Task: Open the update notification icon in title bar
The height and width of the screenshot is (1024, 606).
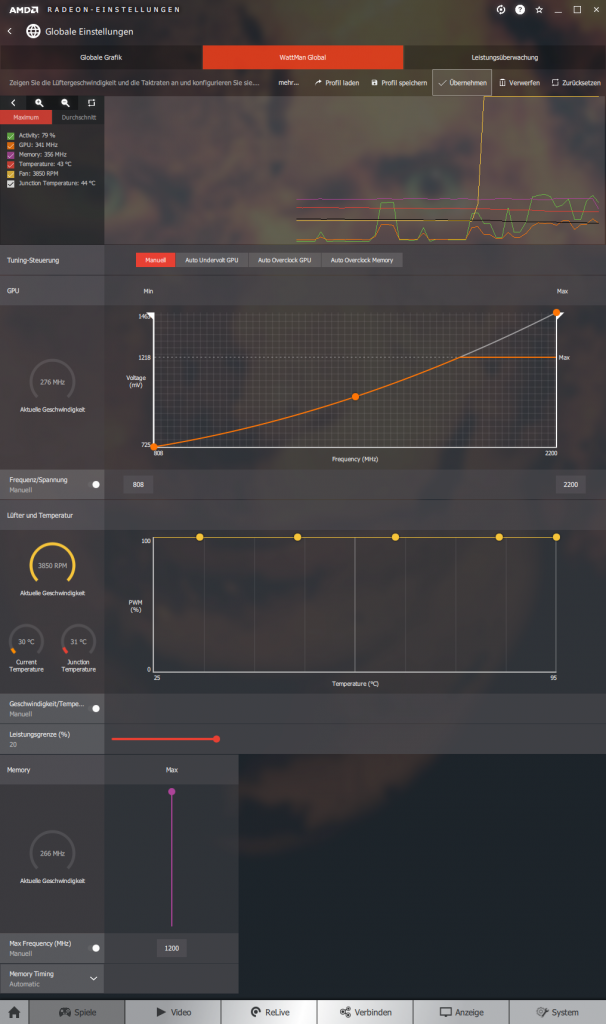Action: (501, 10)
